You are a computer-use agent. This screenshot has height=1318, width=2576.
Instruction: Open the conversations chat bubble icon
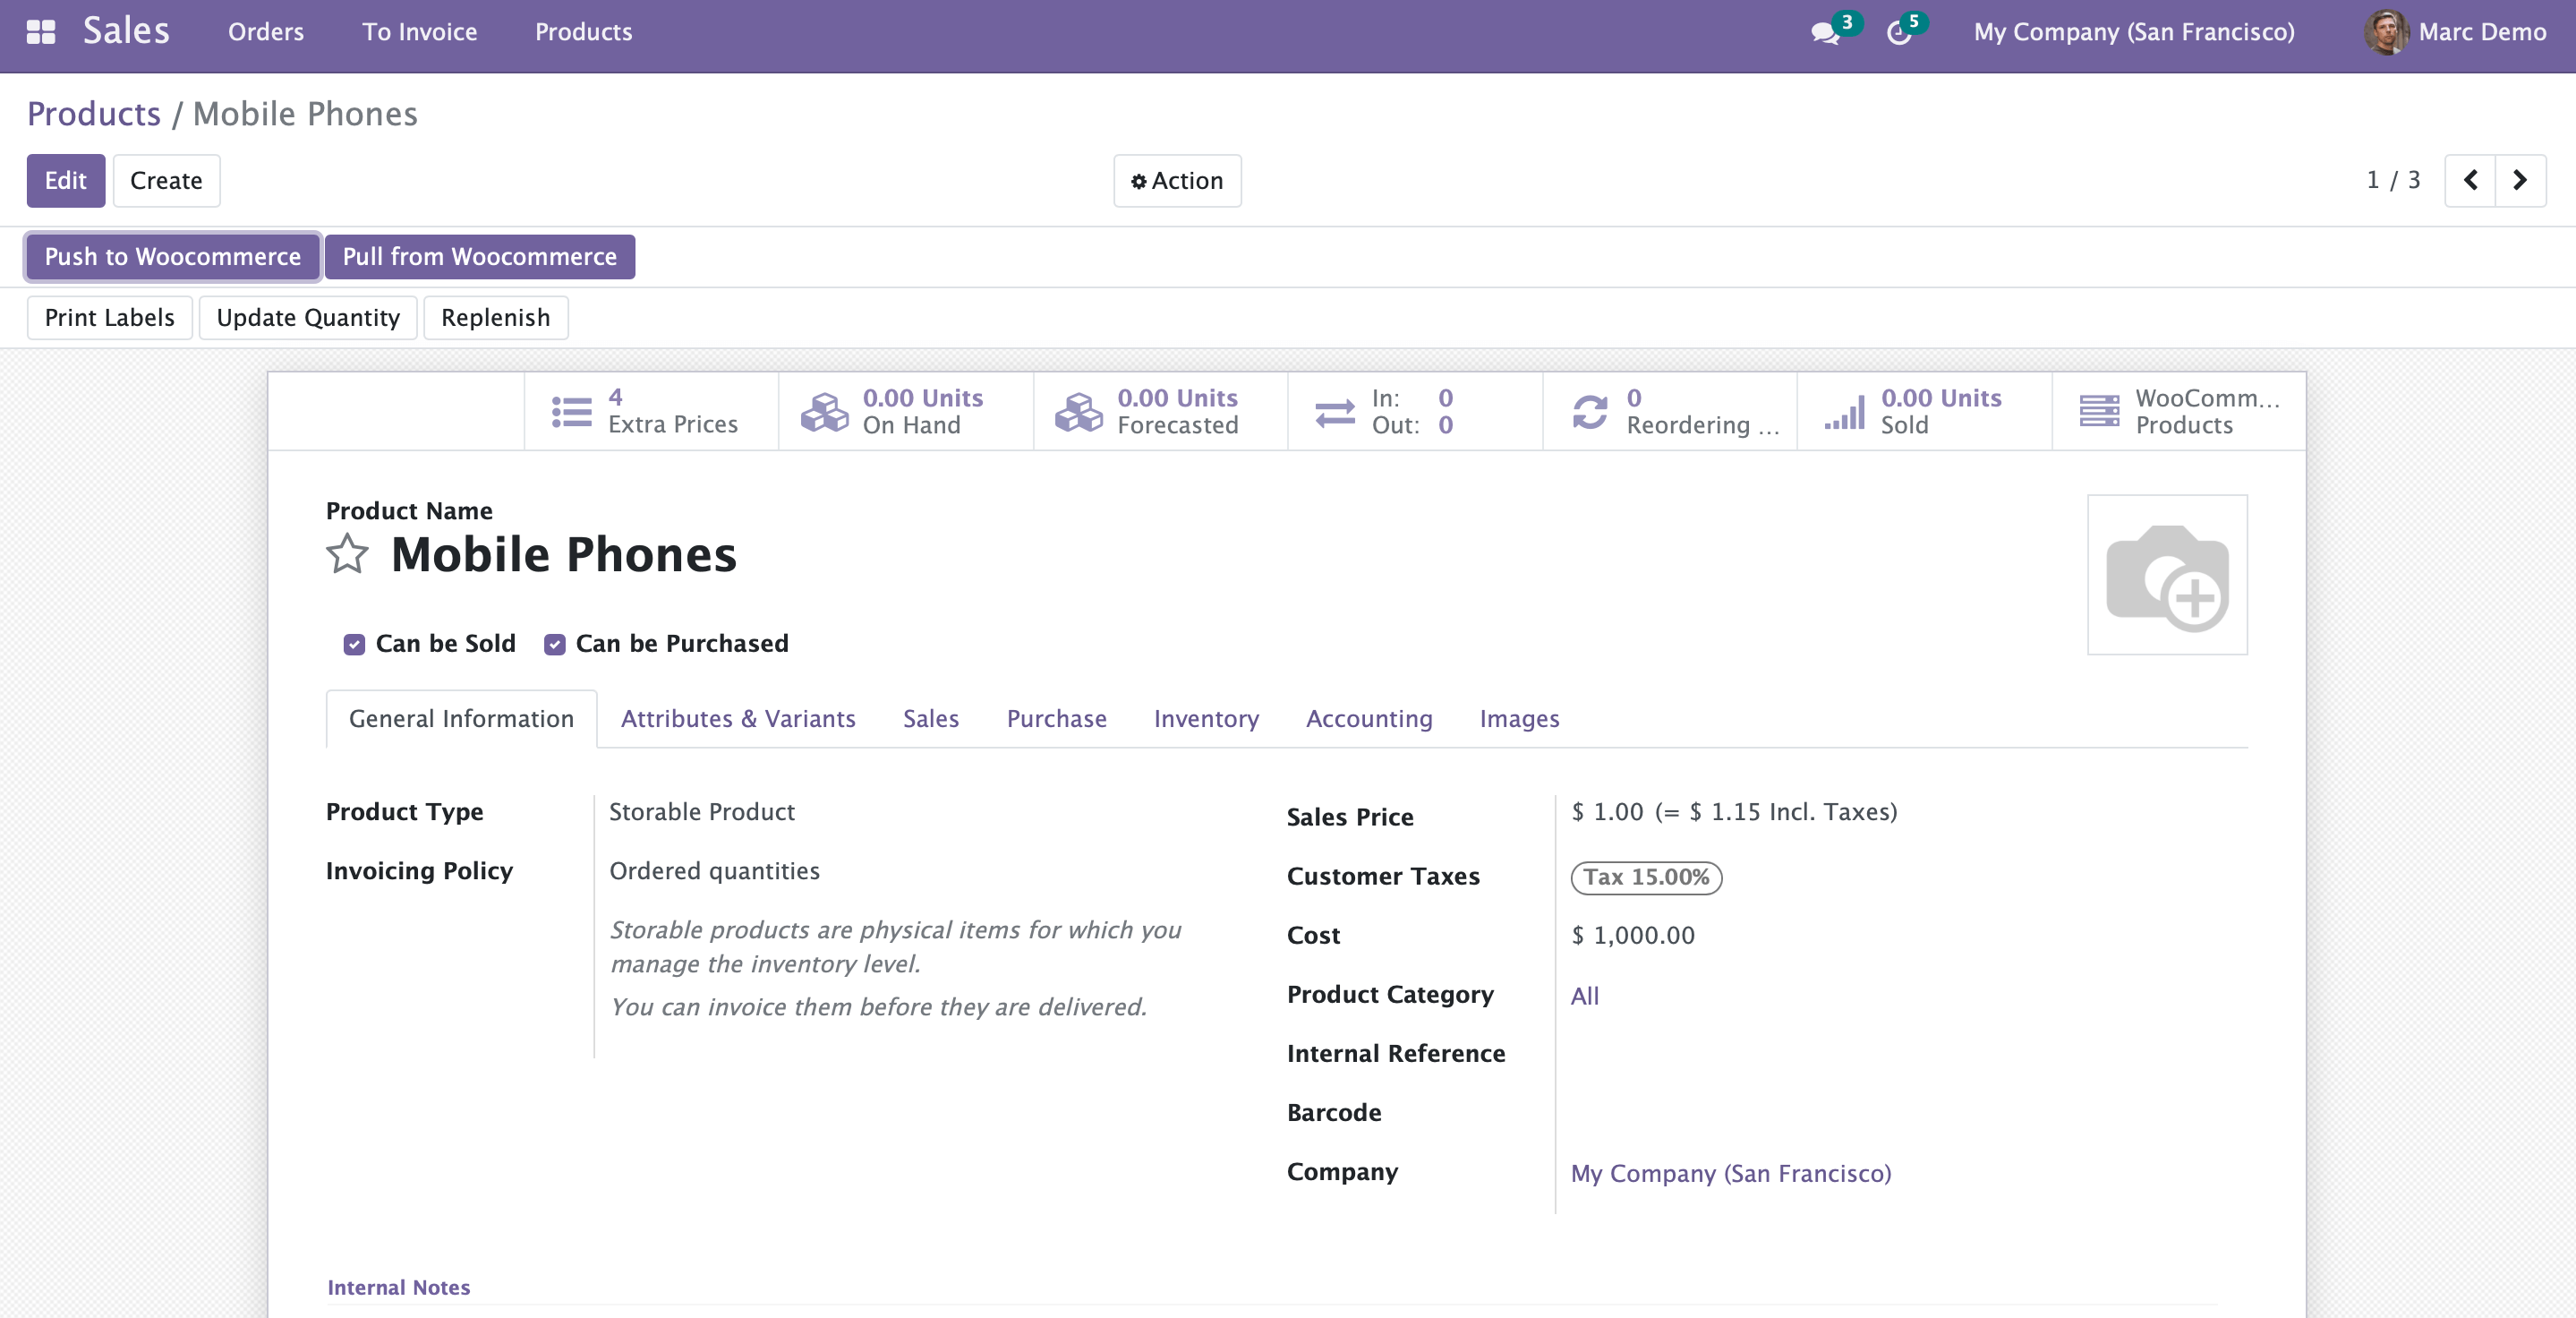(x=1825, y=33)
